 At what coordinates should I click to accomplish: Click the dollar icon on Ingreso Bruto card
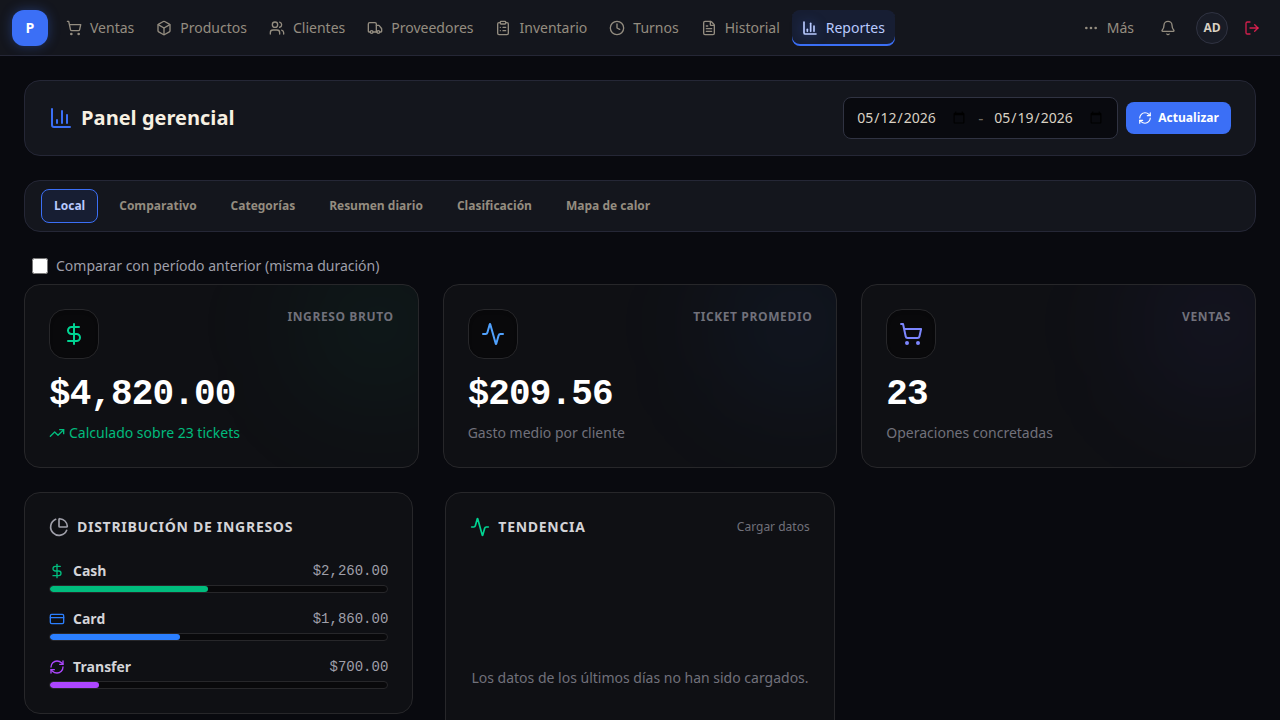[x=74, y=334]
